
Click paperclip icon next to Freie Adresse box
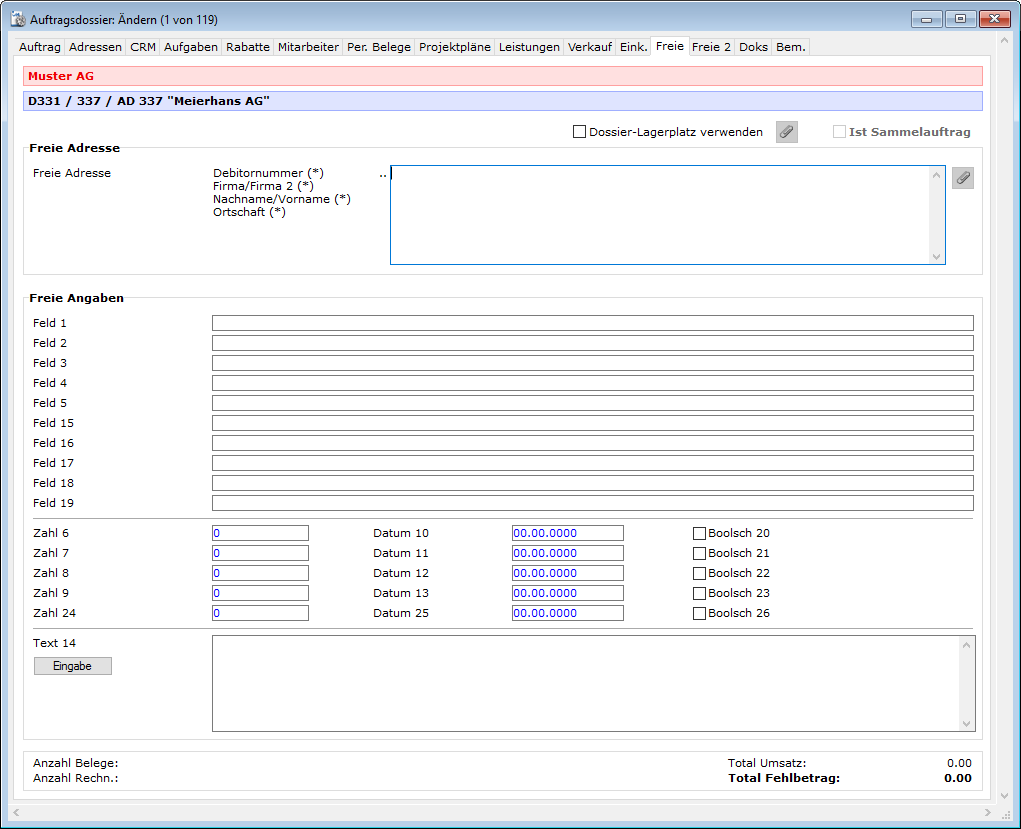pyautogui.click(x=962, y=178)
